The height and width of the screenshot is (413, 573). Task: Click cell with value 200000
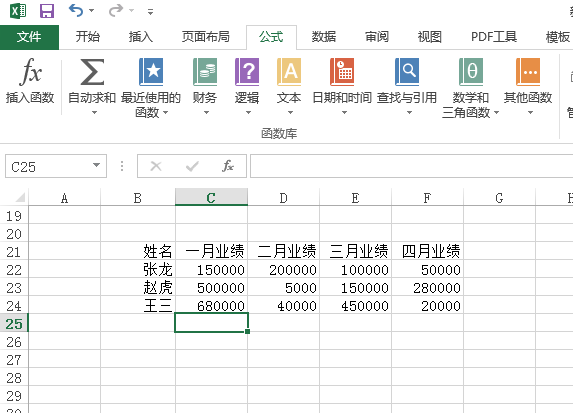pyautogui.click(x=283, y=269)
